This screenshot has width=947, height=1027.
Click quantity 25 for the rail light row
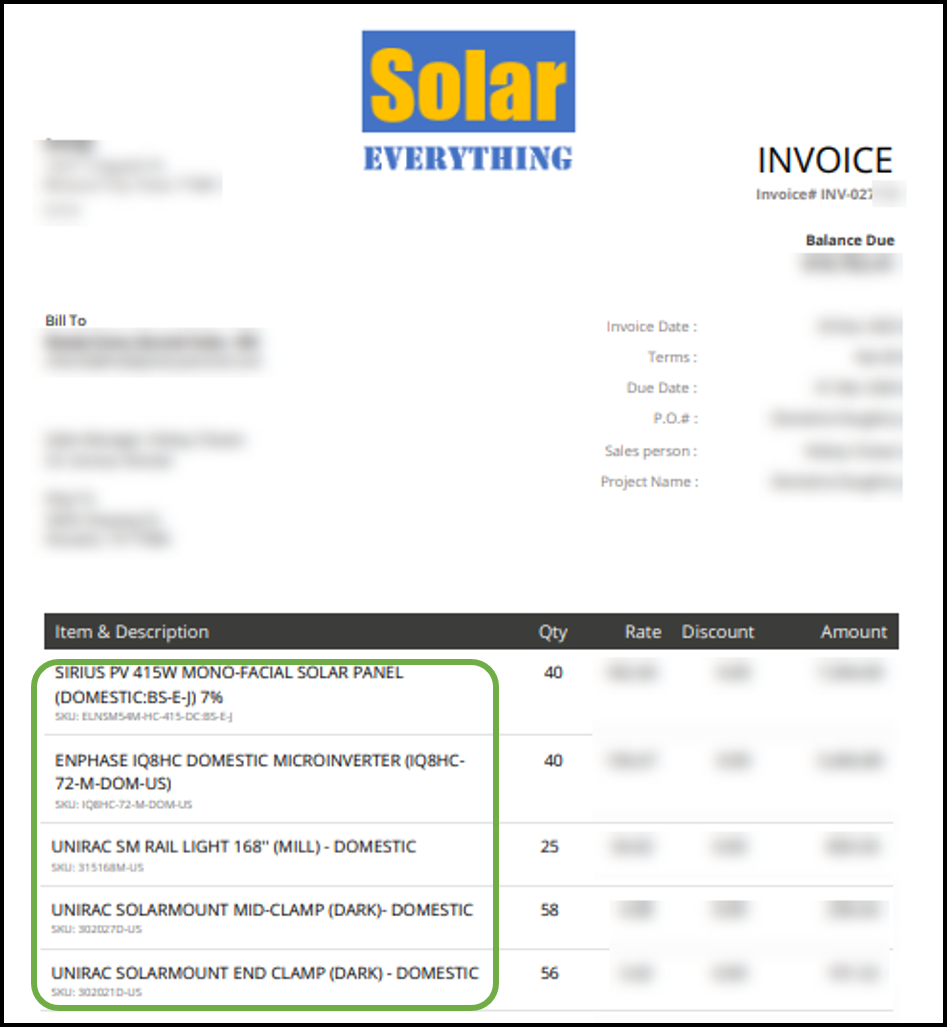(549, 847)
